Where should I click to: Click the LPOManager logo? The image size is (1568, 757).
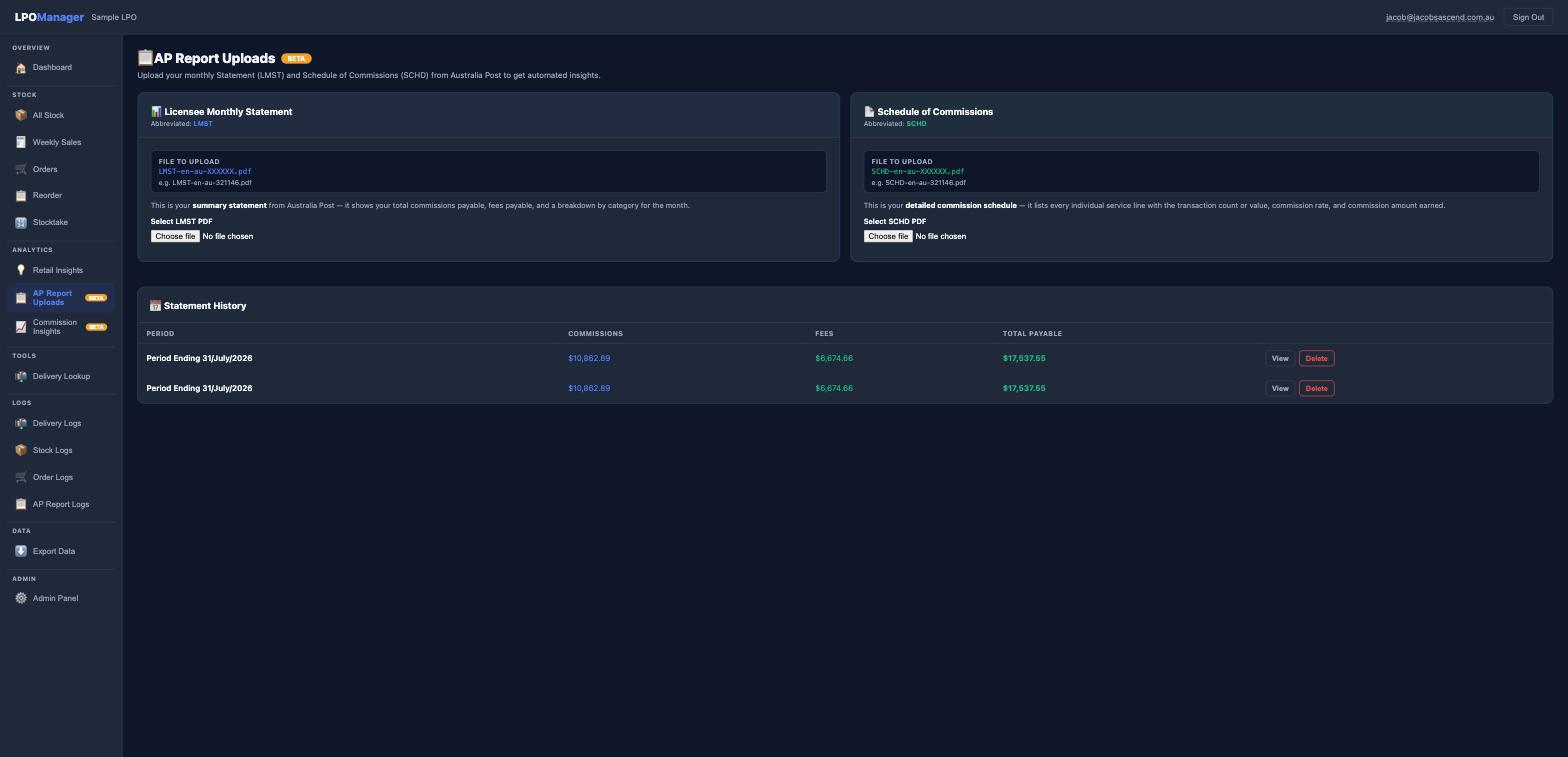[49, 17]
